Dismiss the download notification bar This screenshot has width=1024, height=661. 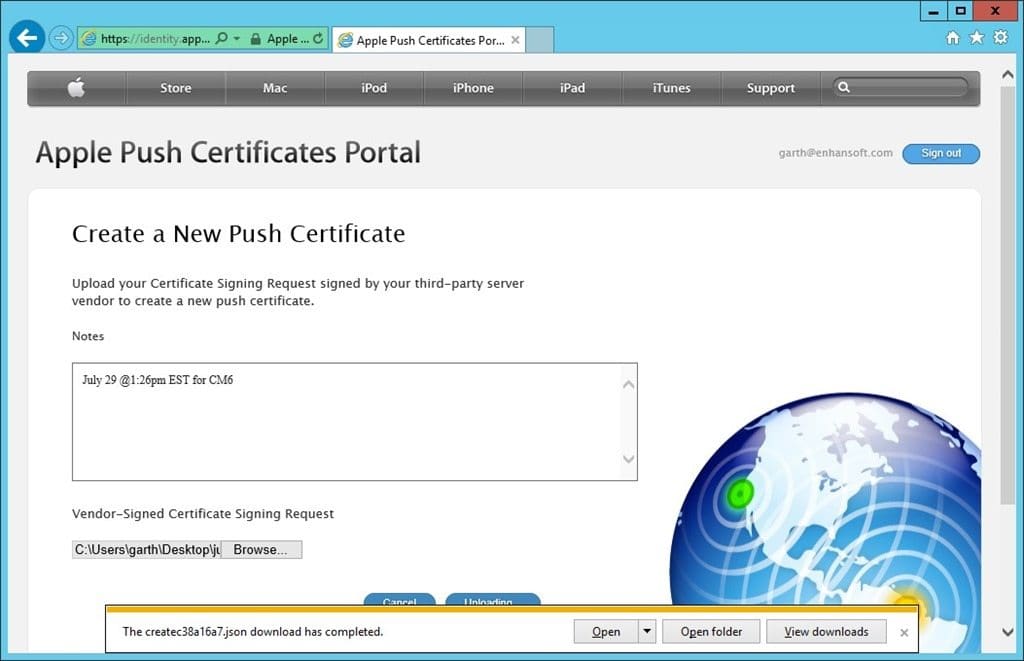(904, 632)
